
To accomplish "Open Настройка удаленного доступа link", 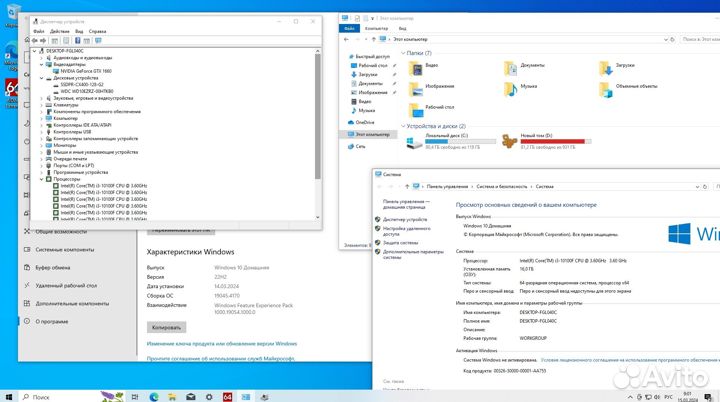I will pos(406,231).
